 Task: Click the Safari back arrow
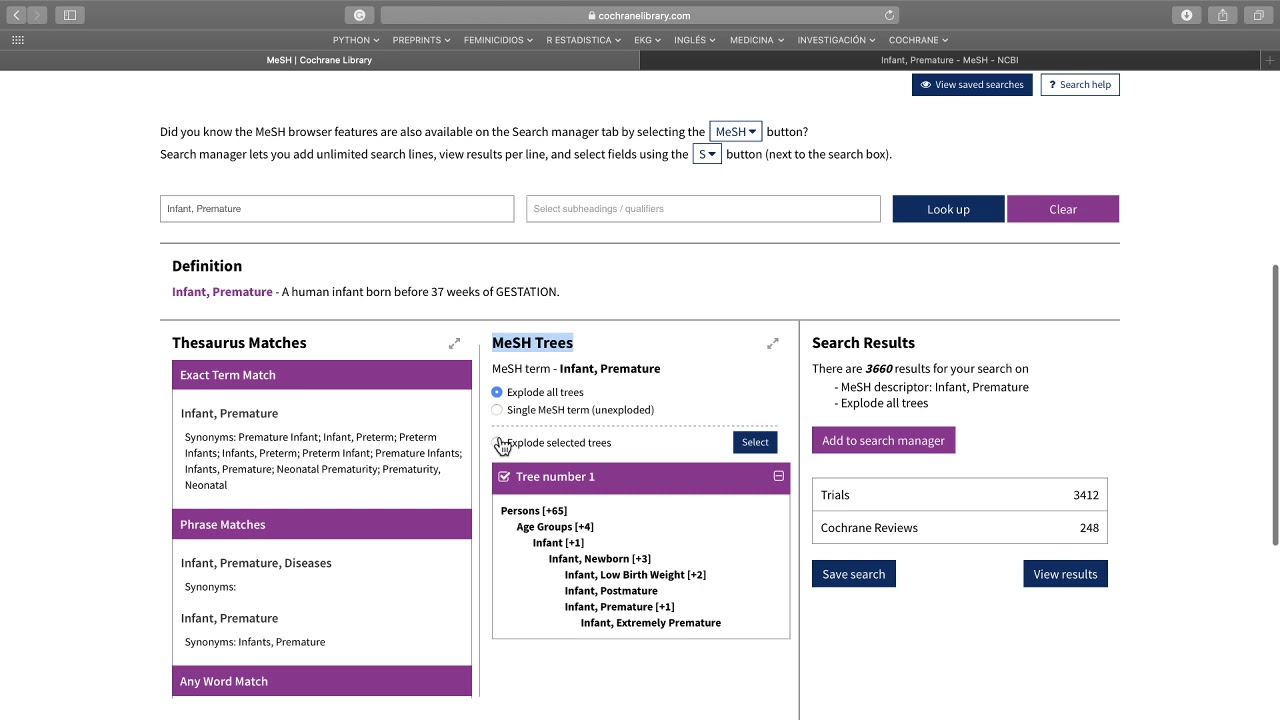click(16, 15)
